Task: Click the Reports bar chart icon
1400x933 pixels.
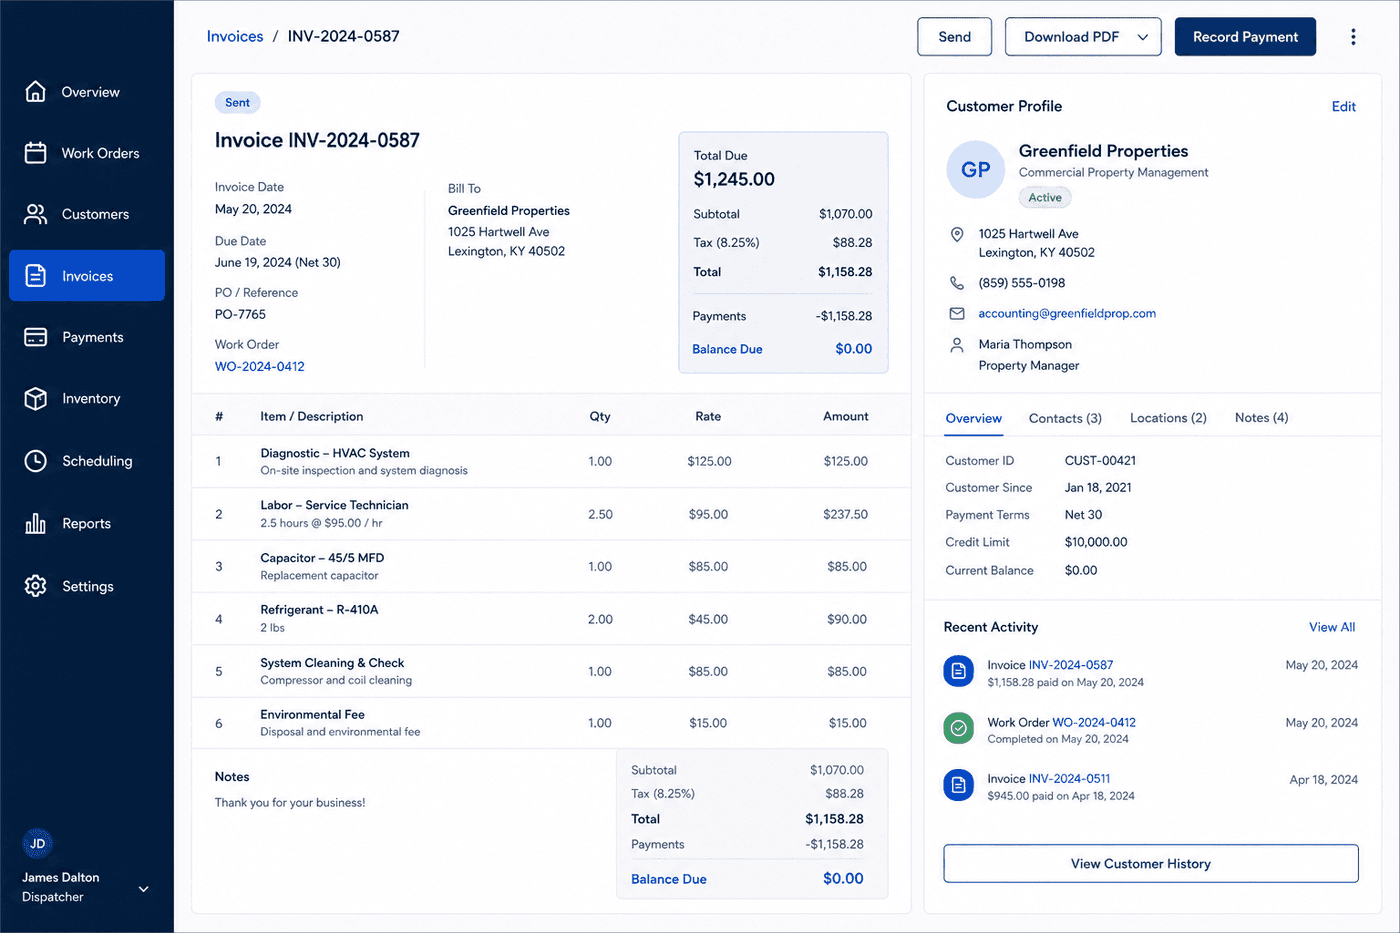Action: pyautogui.click(x=35, y=523)
